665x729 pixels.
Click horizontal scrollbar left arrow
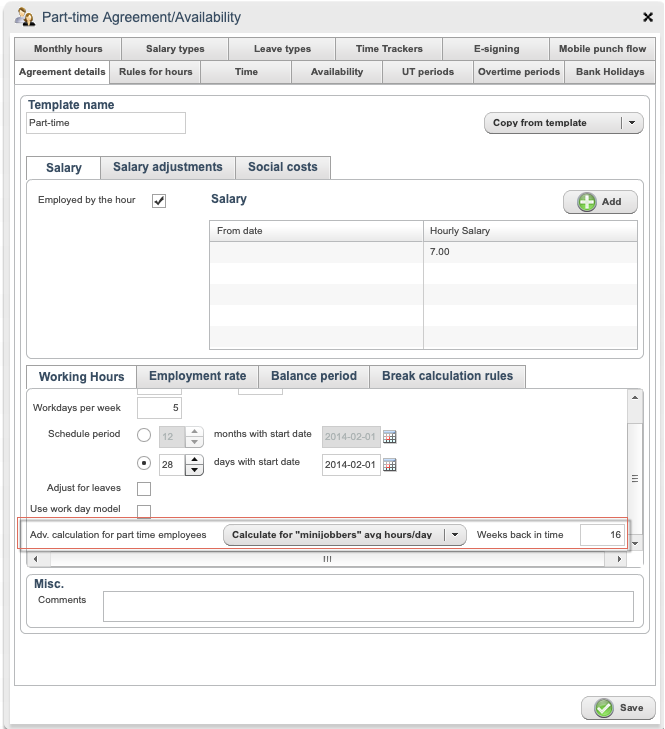tap(36, 559)
